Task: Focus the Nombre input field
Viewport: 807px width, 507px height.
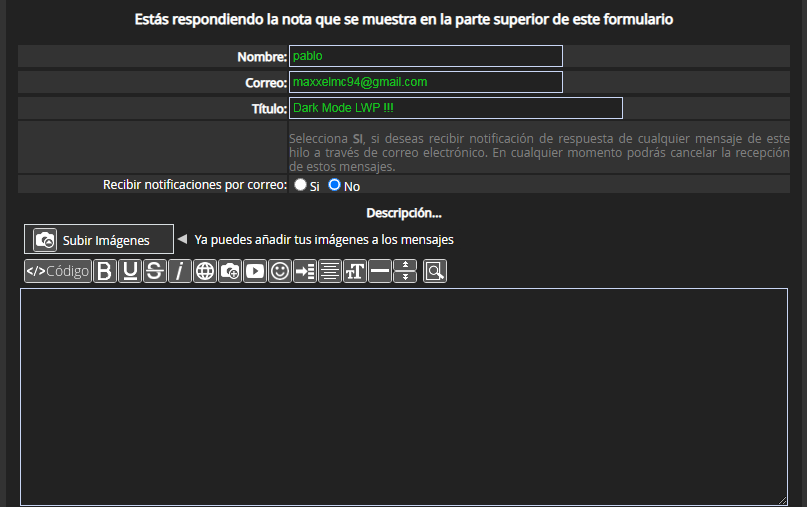Action: pyautogui.click(x=426, y=56)
